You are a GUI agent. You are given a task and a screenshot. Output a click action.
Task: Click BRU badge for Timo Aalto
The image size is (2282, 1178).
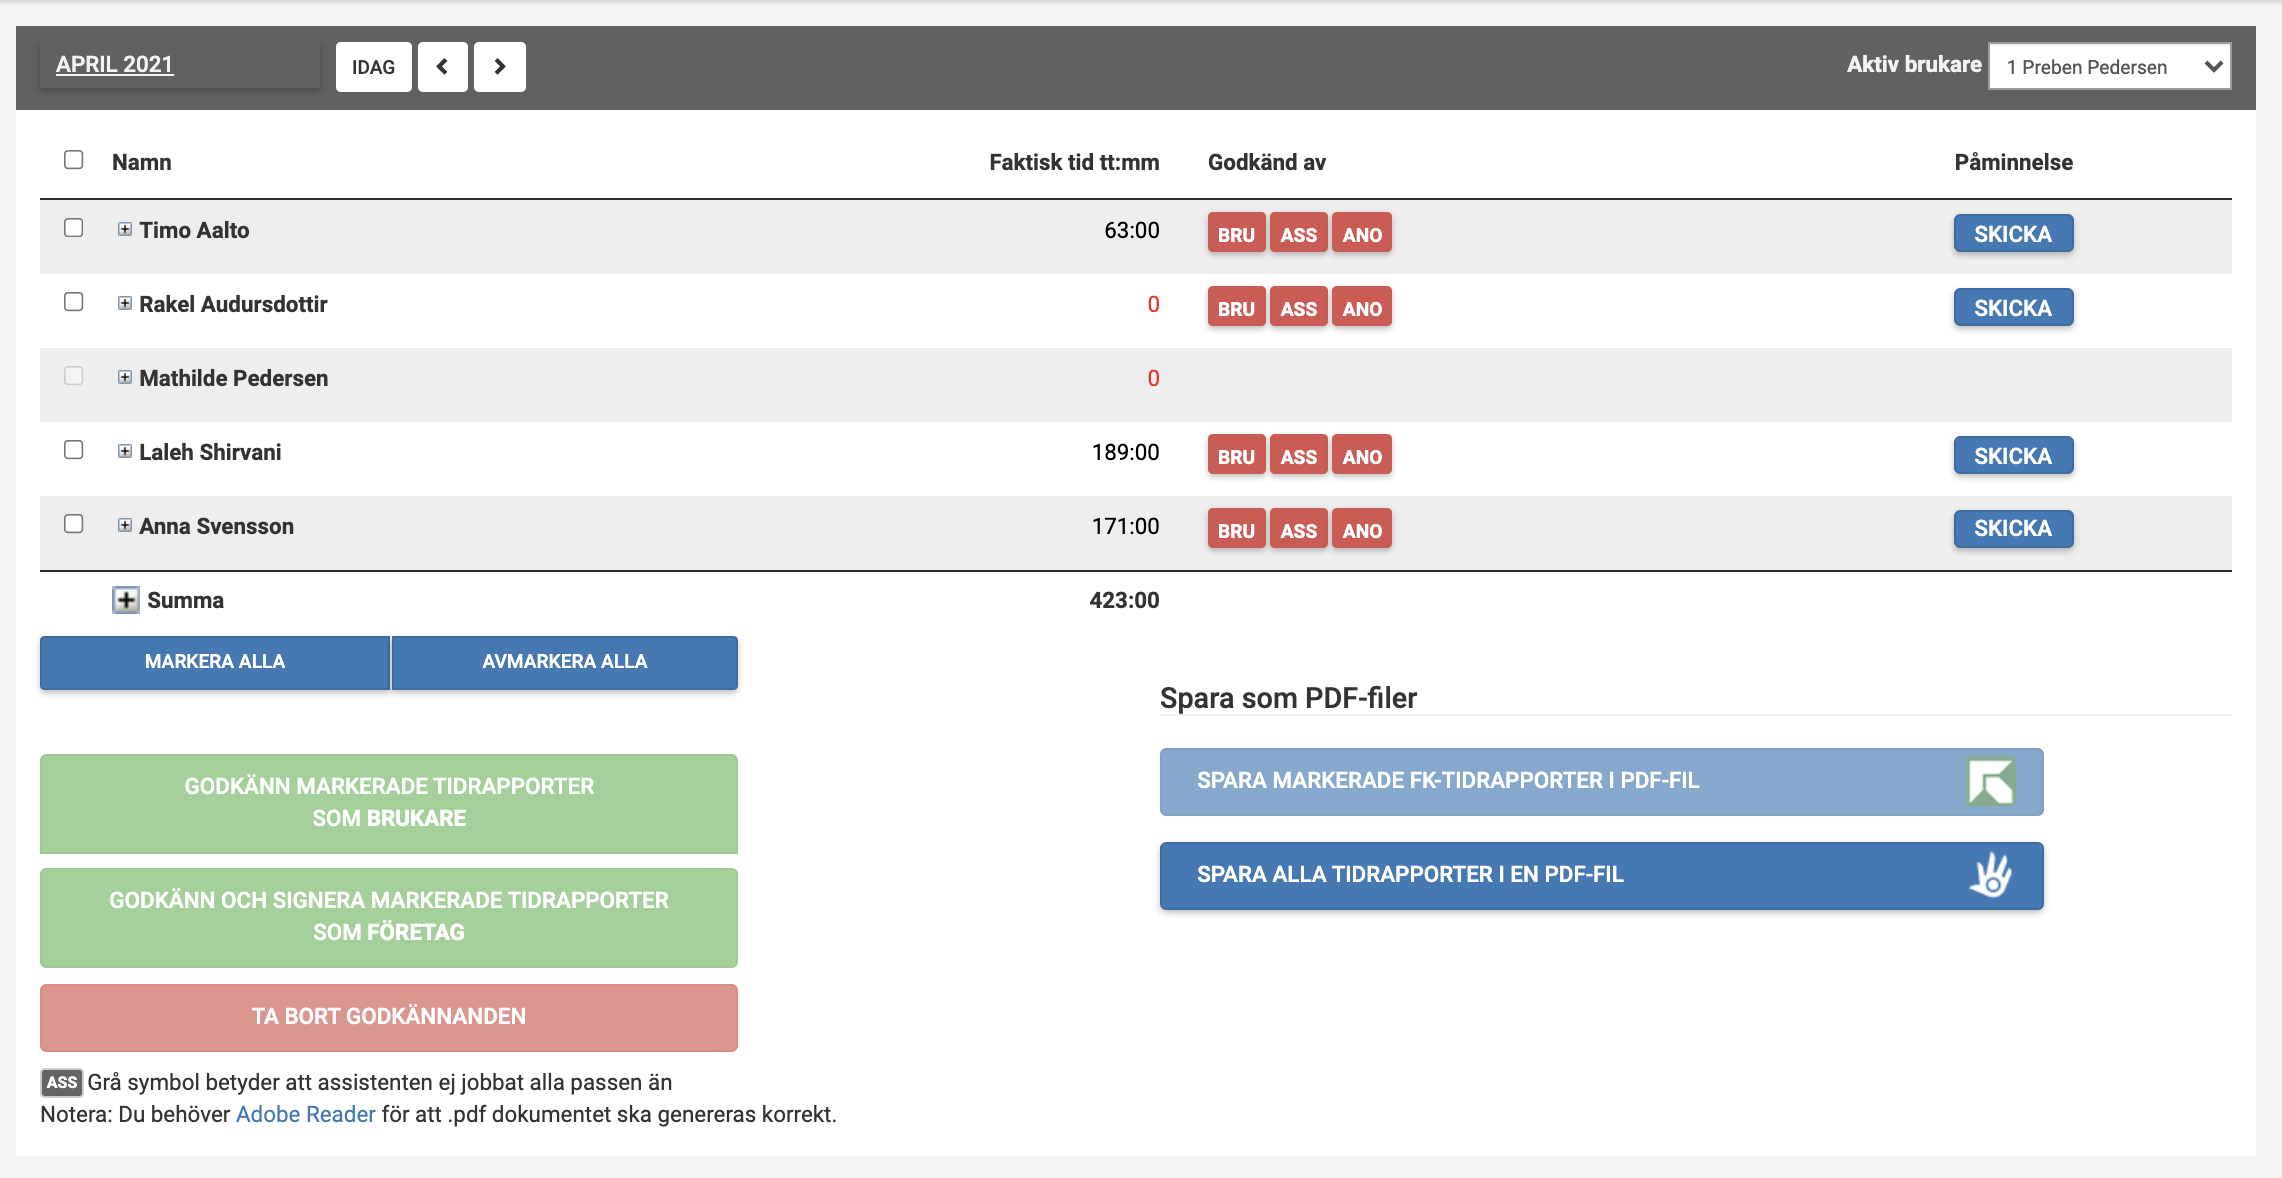pos(1236,234)
